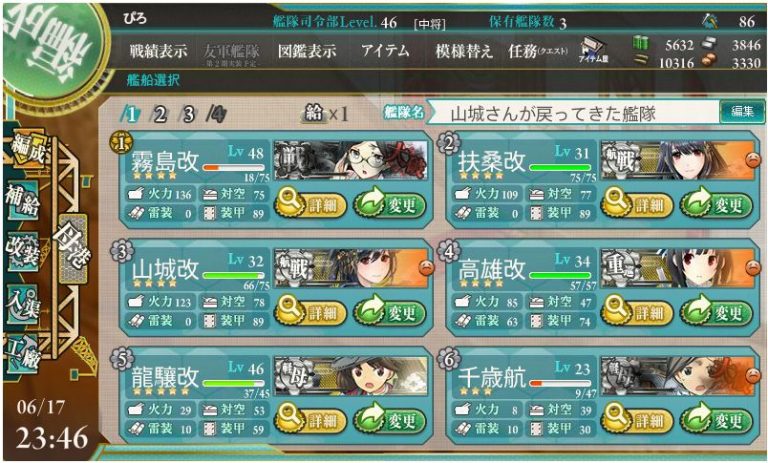Image resolution: width=768 pixels, height=463 pixels.
Task: Select fleet tab 4
Action: point(216,114)
